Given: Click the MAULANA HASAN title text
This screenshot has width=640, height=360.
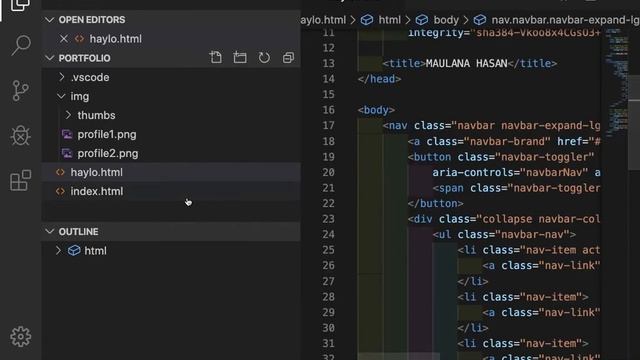Looking at the screenshot, I should click(466, 63).
